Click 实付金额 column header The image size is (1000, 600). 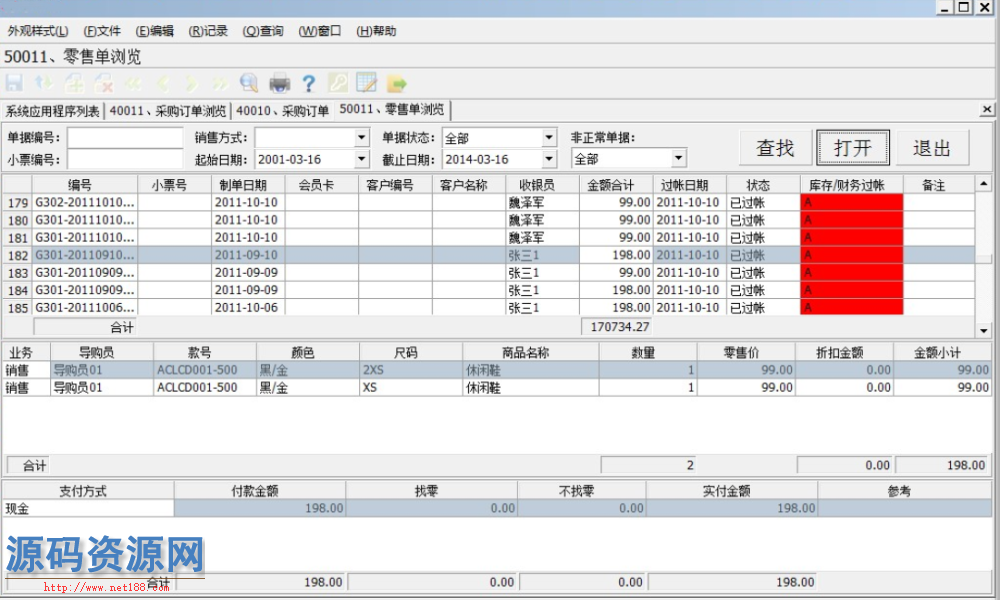click(732, 491)
